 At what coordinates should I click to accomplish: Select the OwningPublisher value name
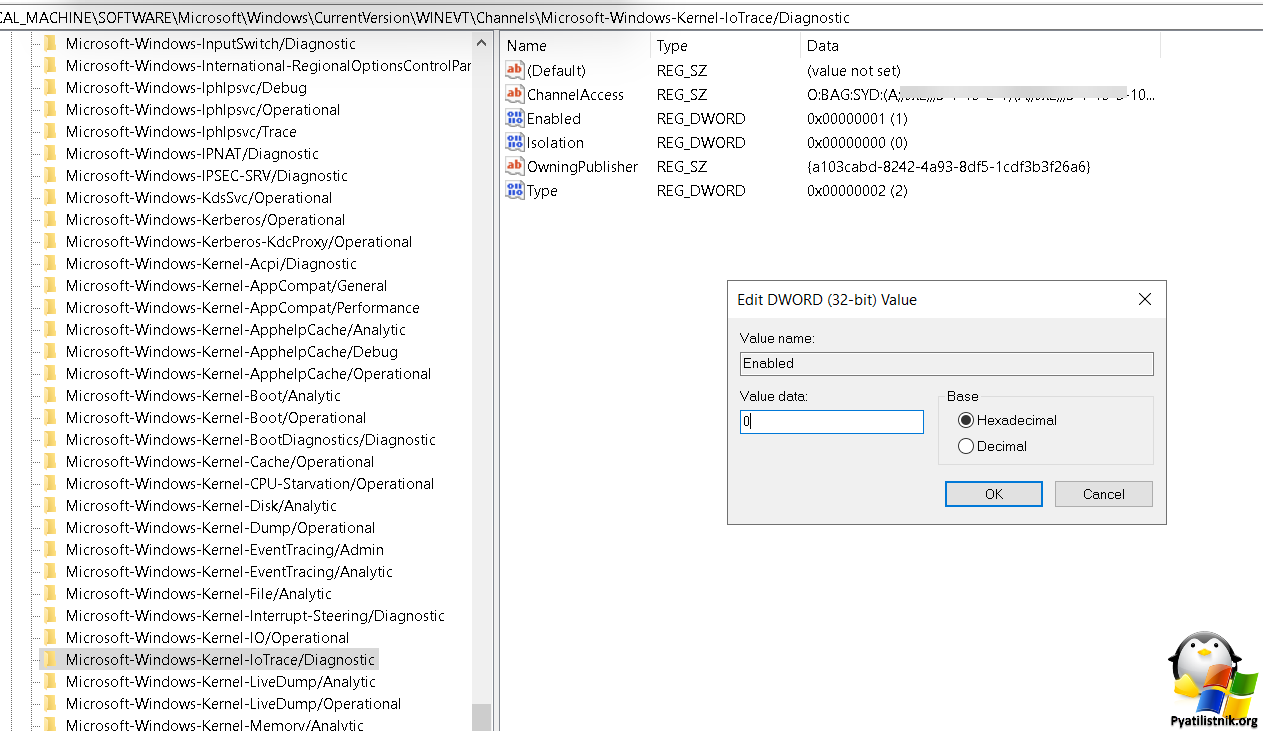582,167
